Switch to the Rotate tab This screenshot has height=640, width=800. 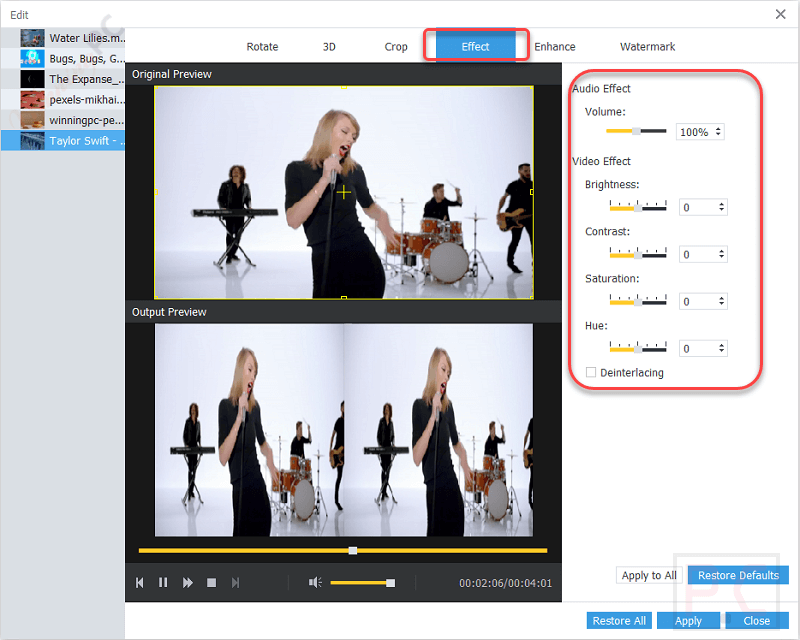[262, 47]
